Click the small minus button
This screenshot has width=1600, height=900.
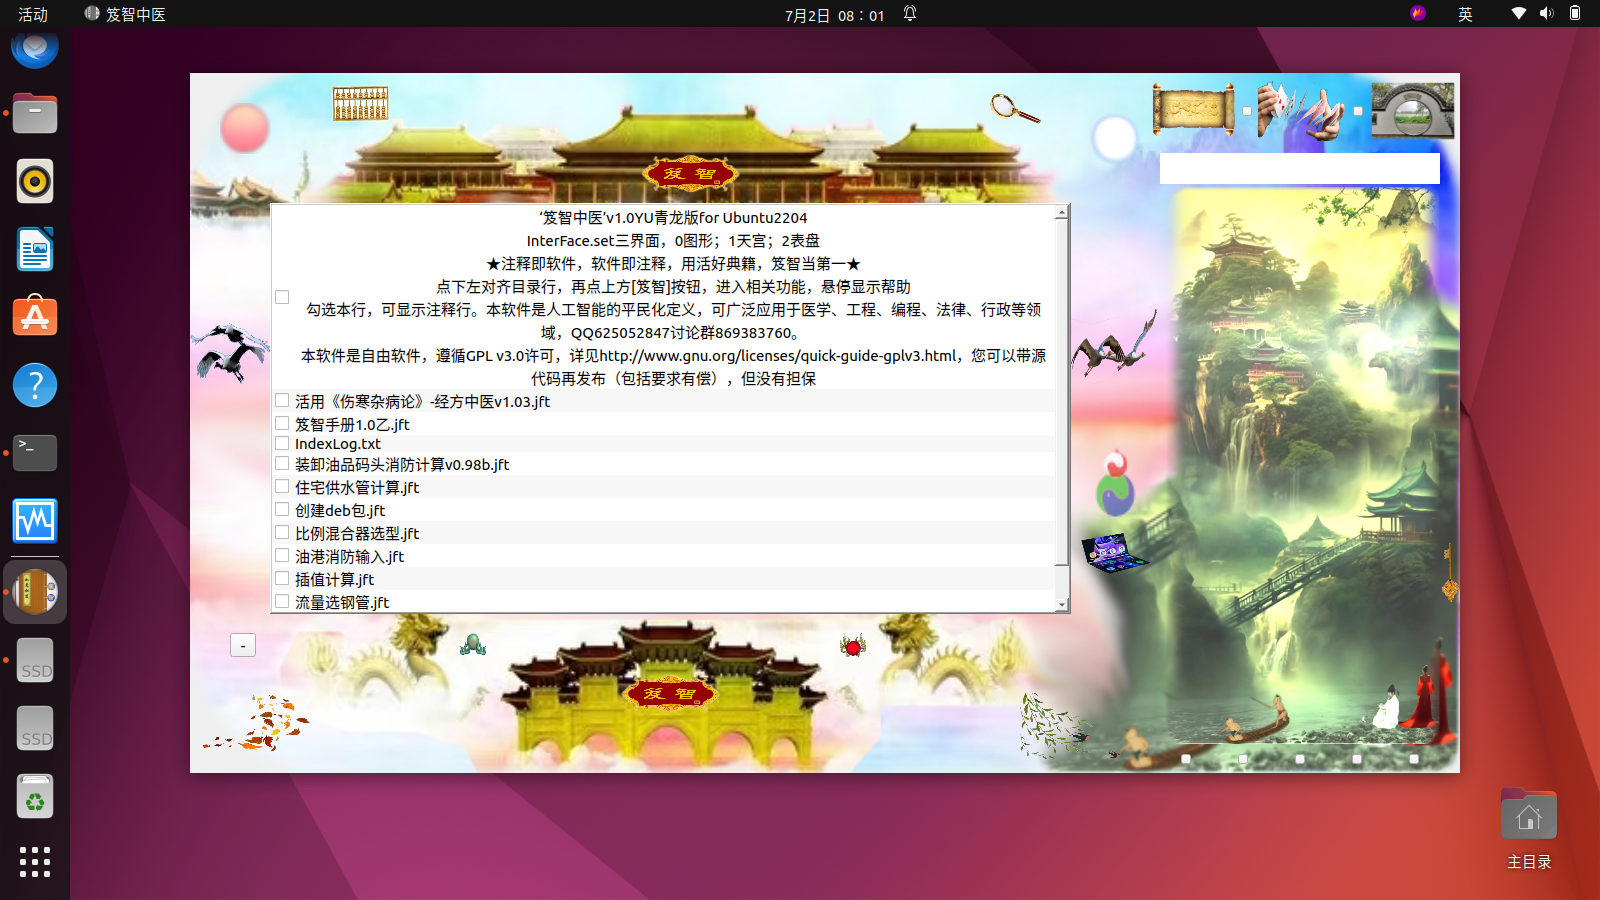(243, 645)
